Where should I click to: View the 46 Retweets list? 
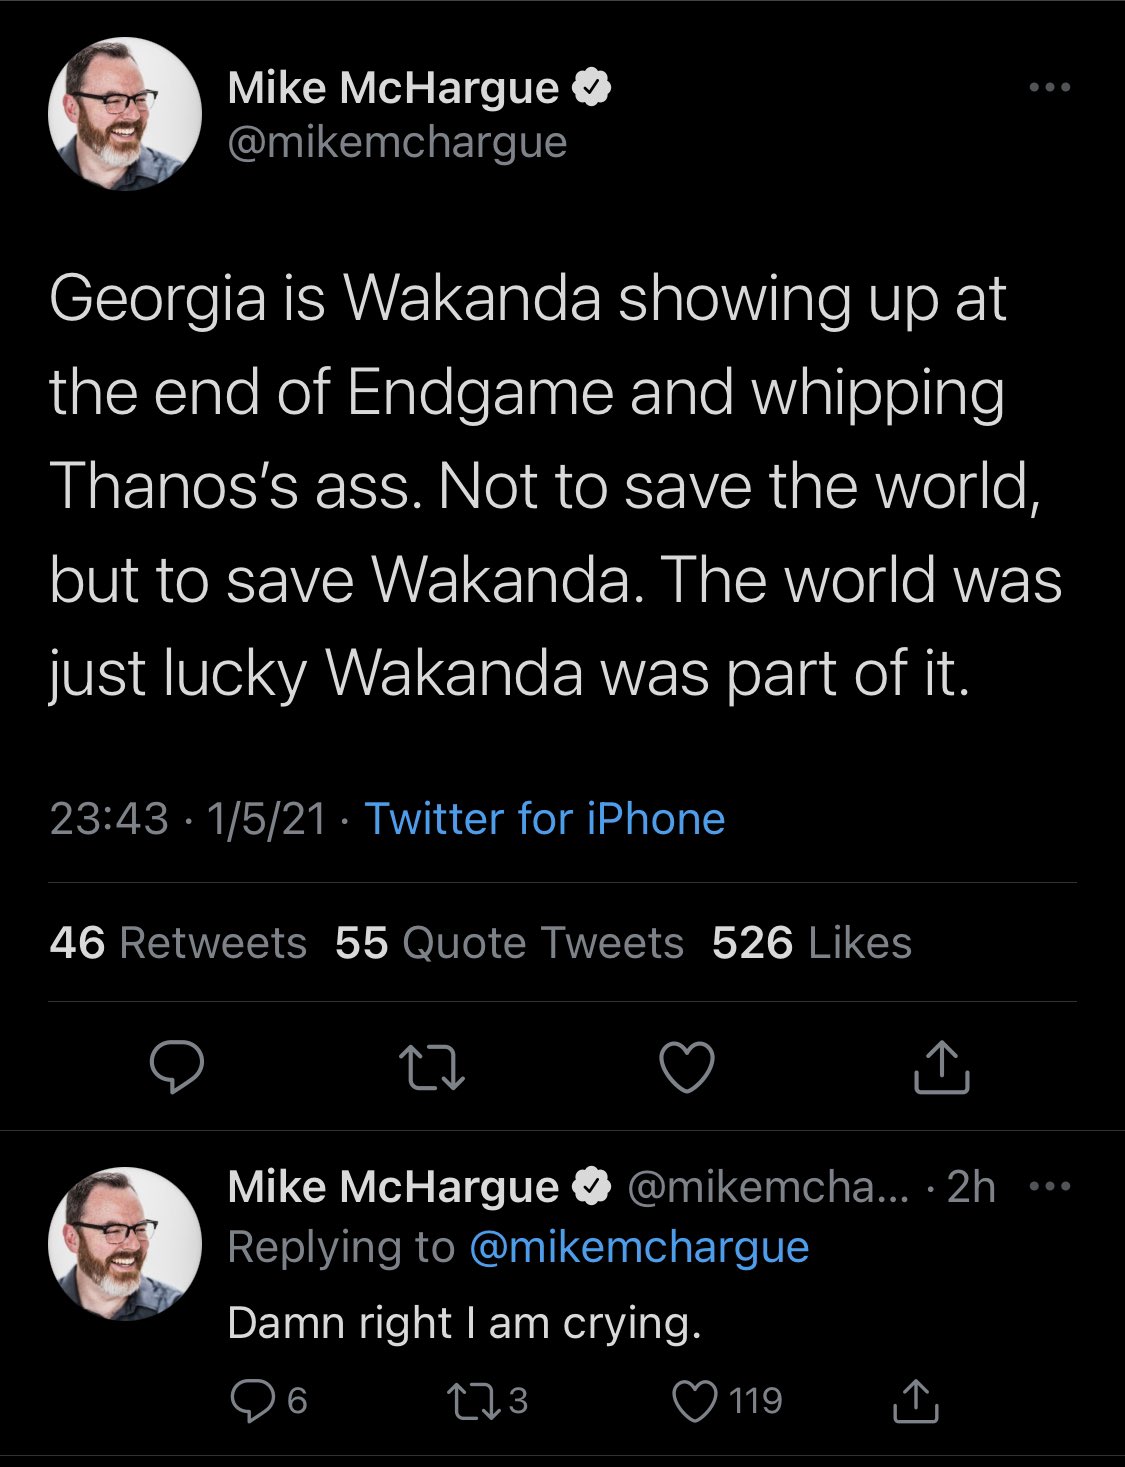[x=178, y=942]
